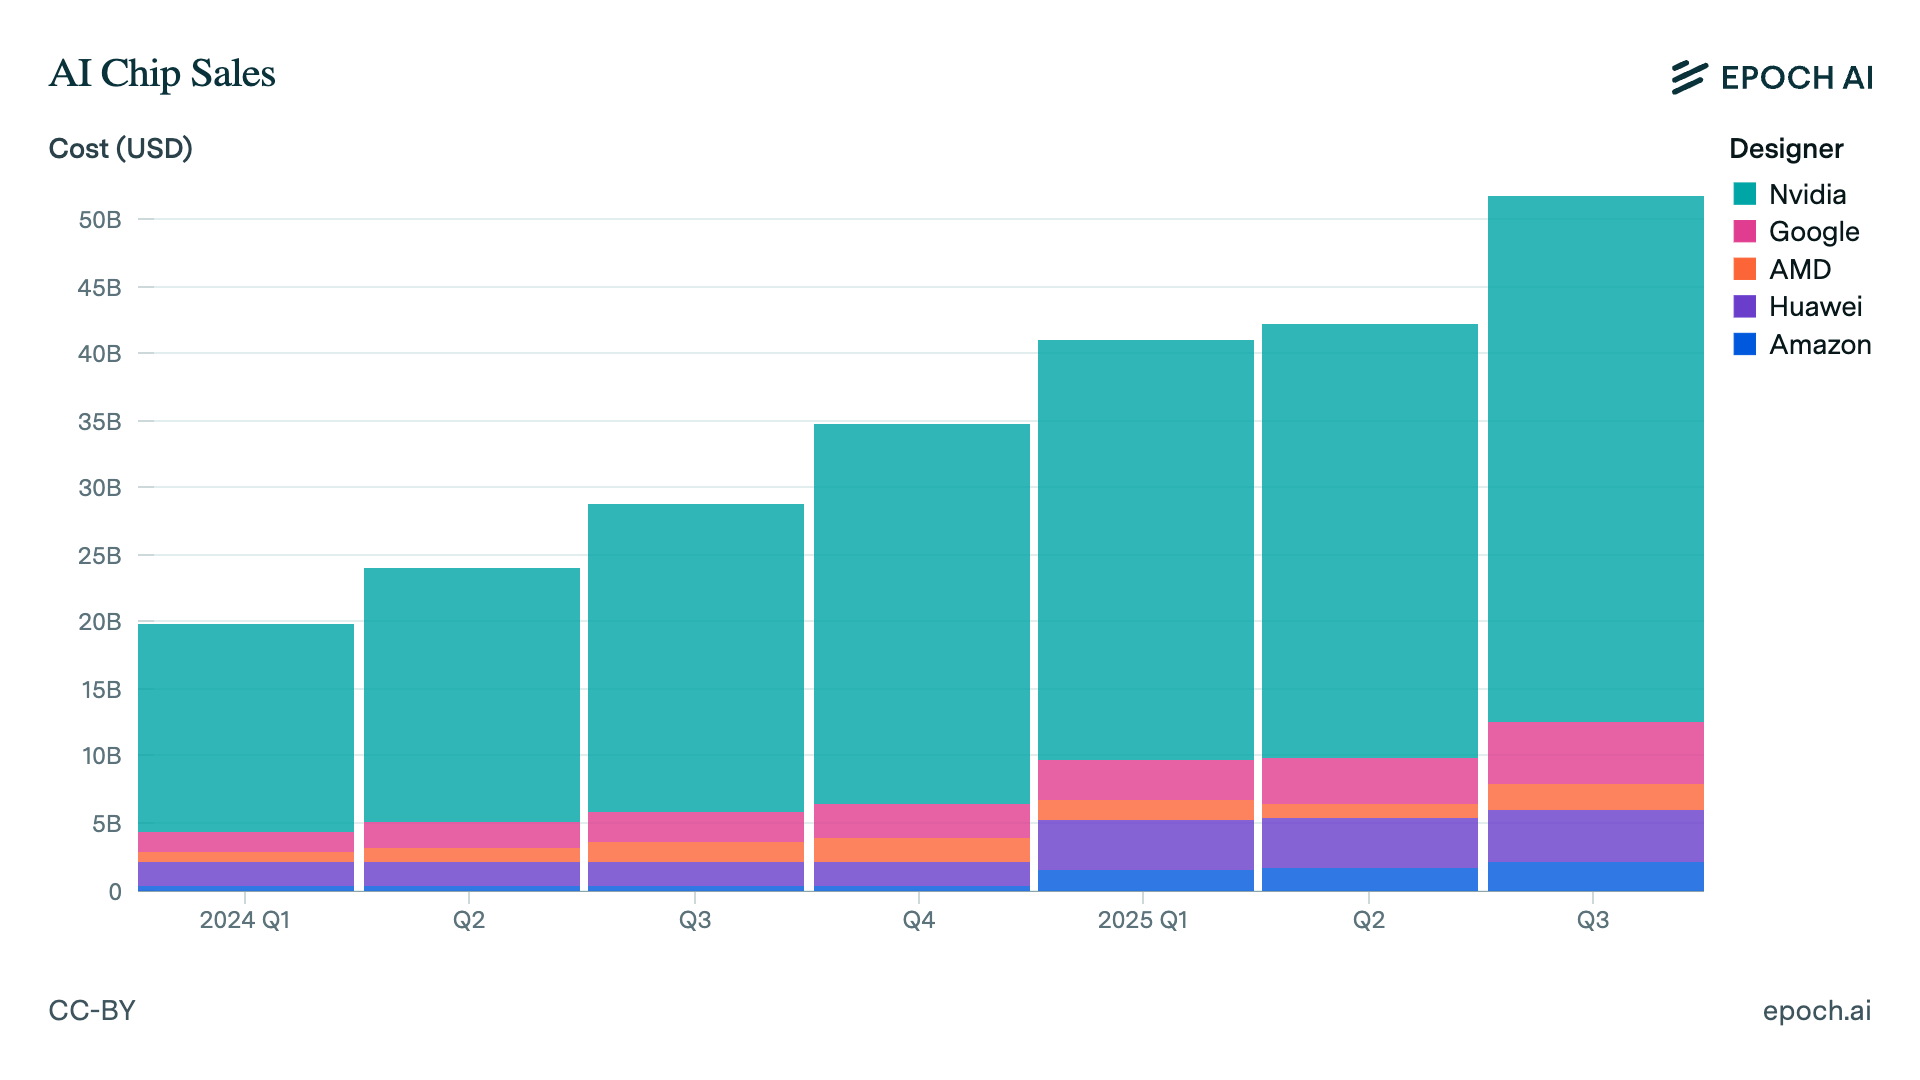Select the Amazon legend label
Screen dimensions: 1920x1080
pyautogui.click(x=1819, y=344)
